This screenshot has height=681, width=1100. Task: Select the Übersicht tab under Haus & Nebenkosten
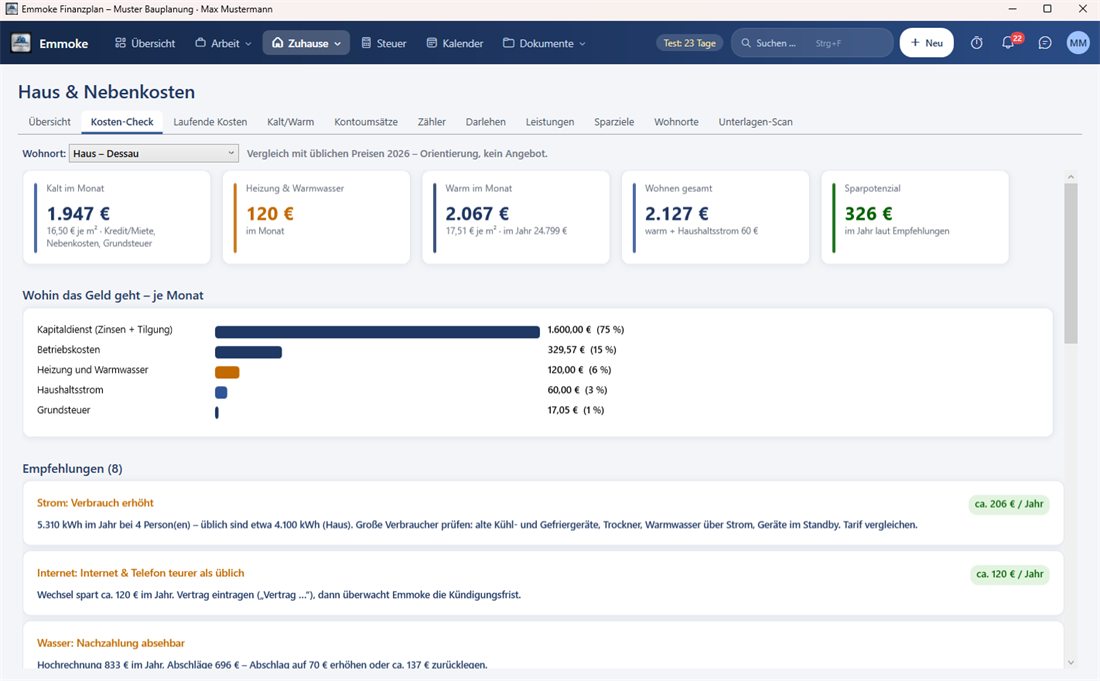point(50,121)
